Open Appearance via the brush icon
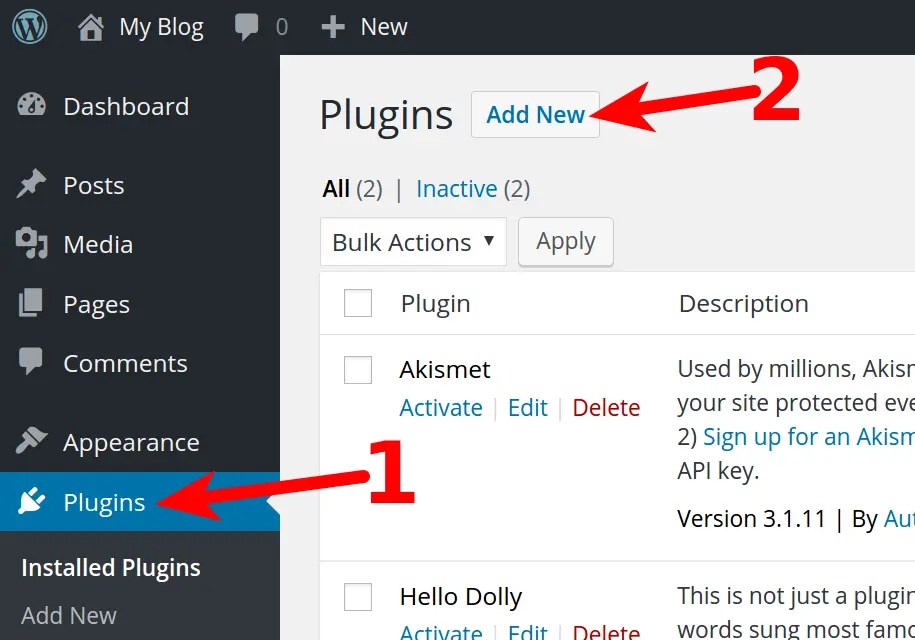Viewport: 915px width, 640px height. click(32, 441)
